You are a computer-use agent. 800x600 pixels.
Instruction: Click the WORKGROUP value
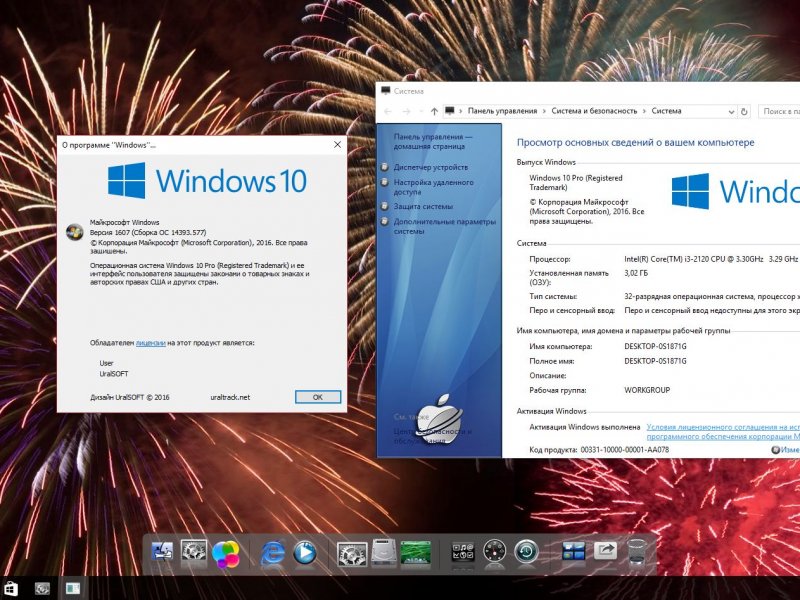pos(647,390)
